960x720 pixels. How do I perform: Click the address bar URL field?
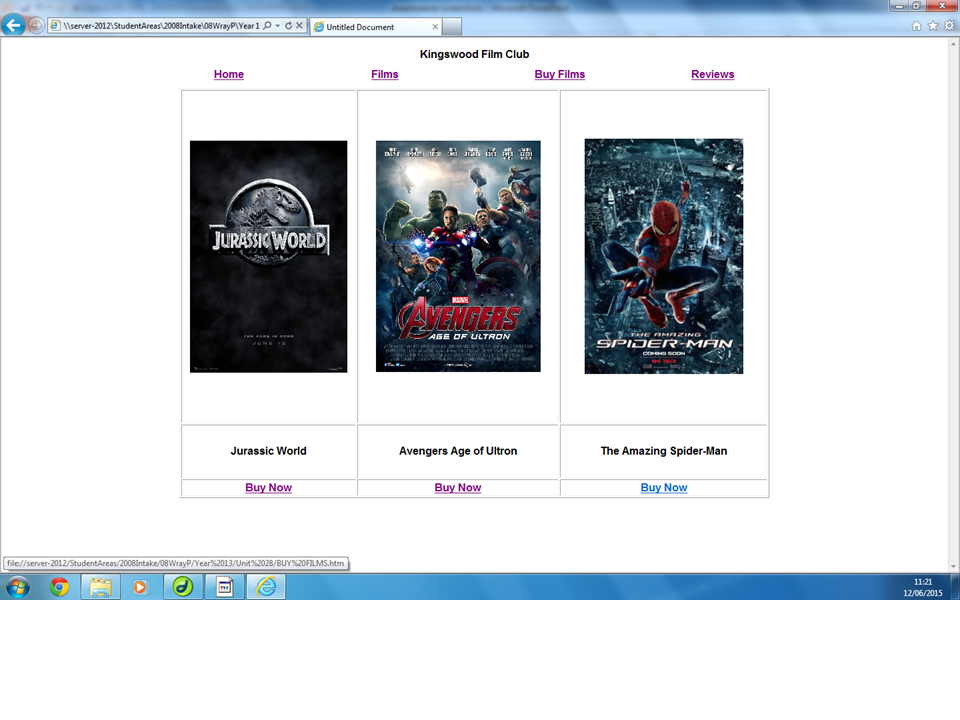[x=162, y=26]
